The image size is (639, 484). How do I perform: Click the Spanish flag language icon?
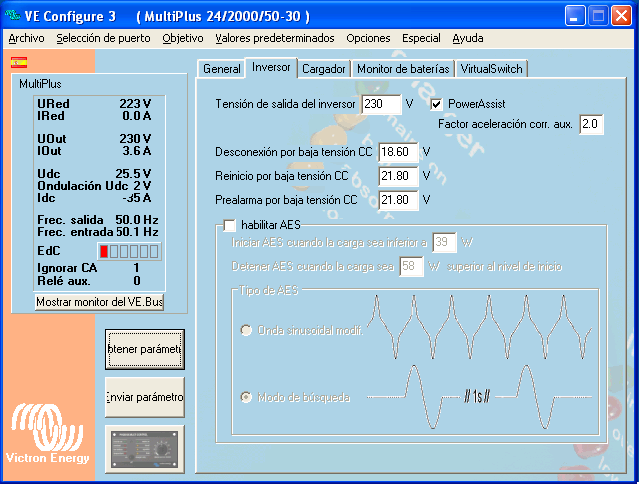19,63
